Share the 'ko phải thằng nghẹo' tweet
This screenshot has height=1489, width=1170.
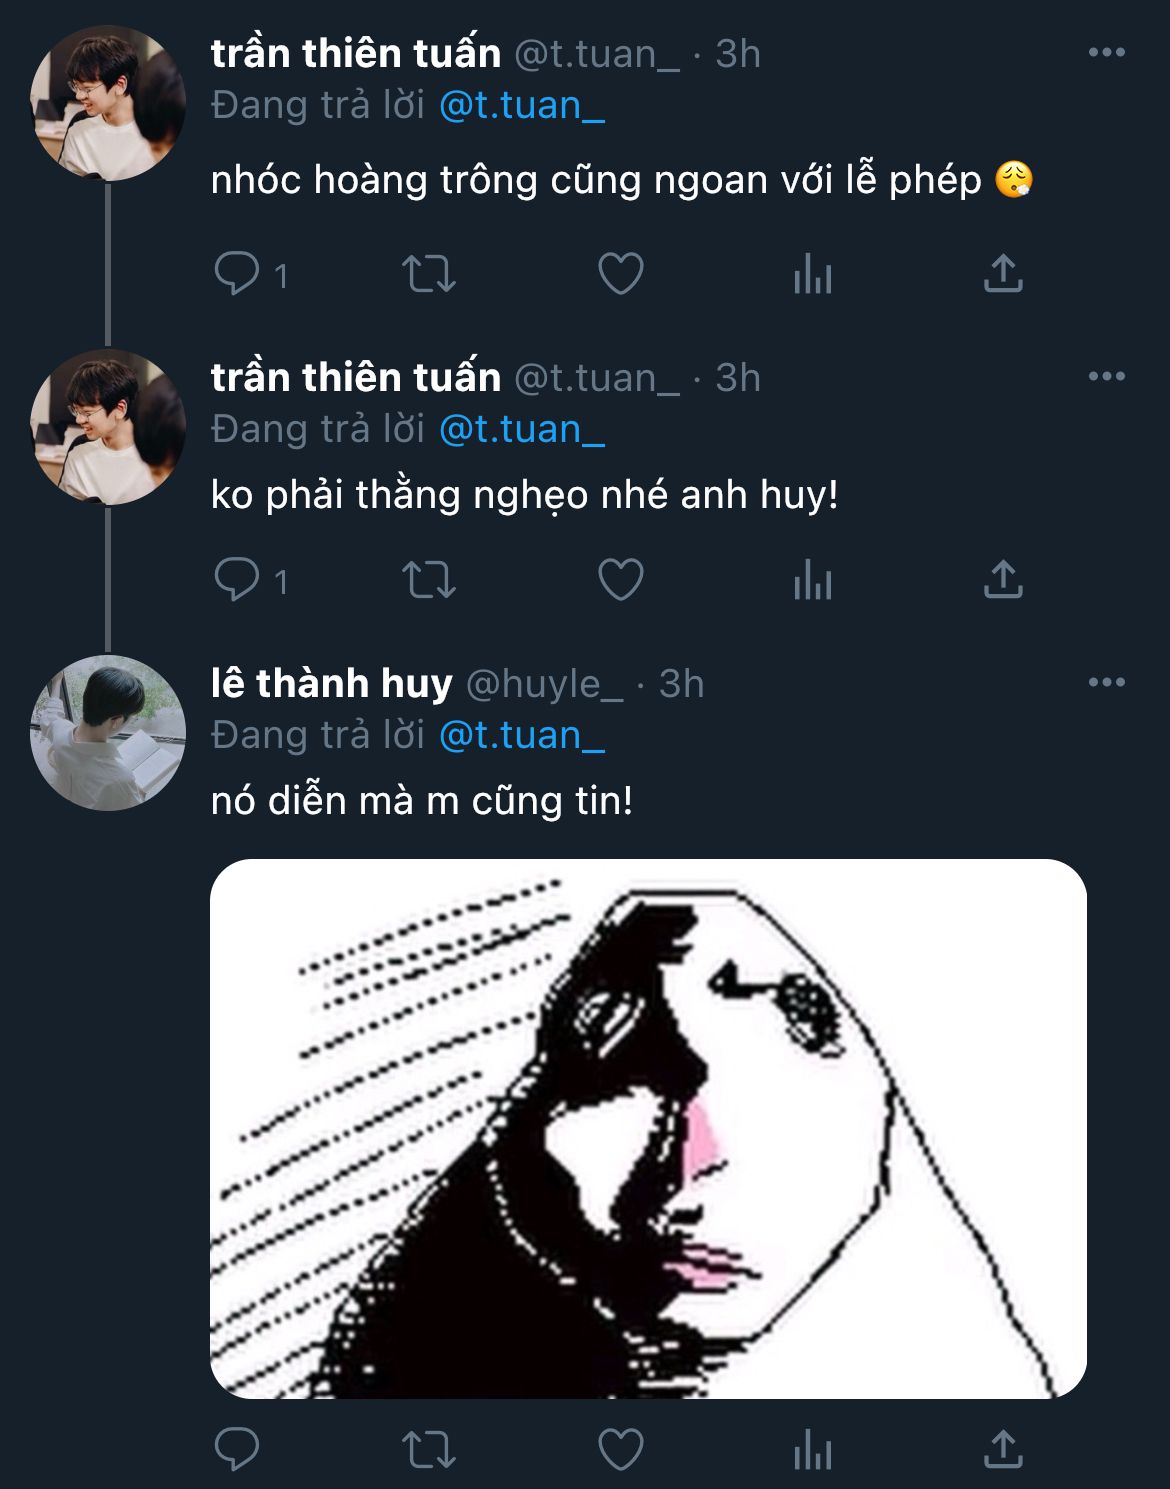pyautogui.click(x=1003, y=579)
